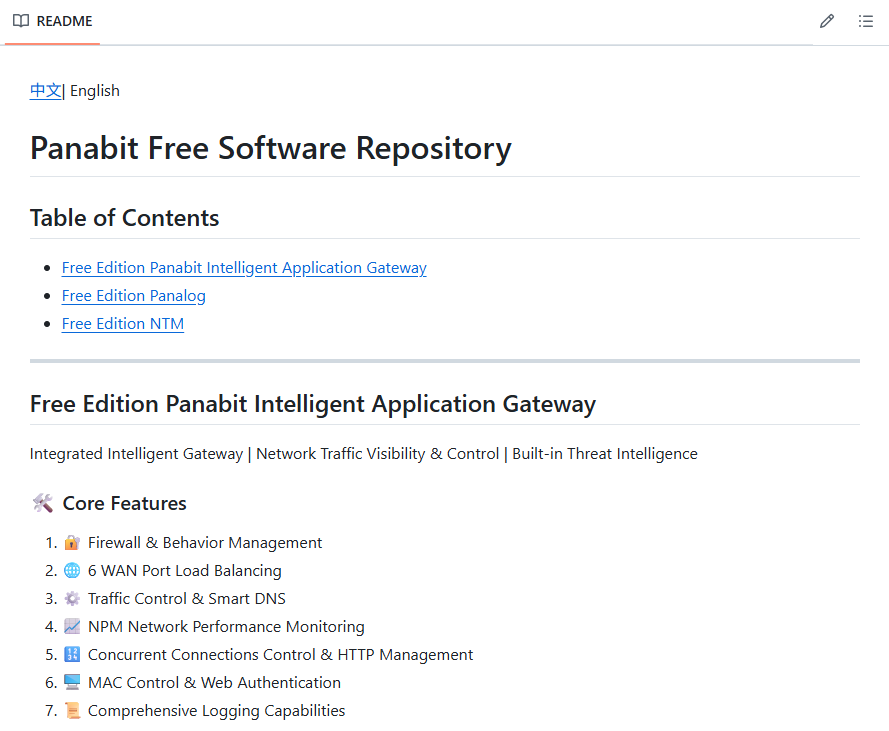Click the chart emoji beside NPM
Image resolution: width=889 pixels, height=731 pixels.
click(72, 626)
